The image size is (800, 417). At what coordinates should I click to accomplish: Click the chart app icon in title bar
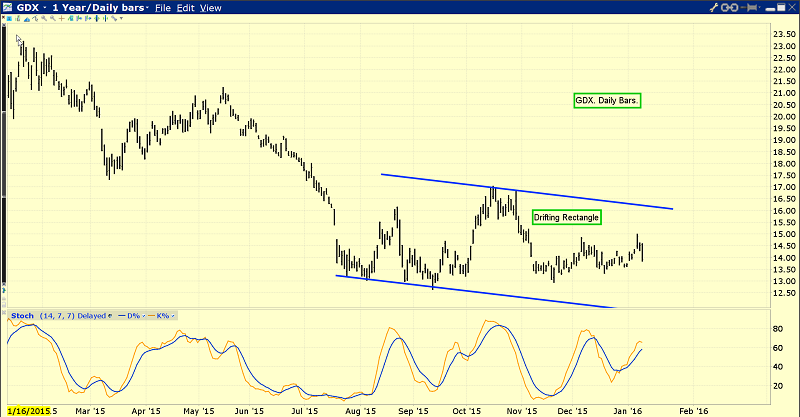[6, 8]
